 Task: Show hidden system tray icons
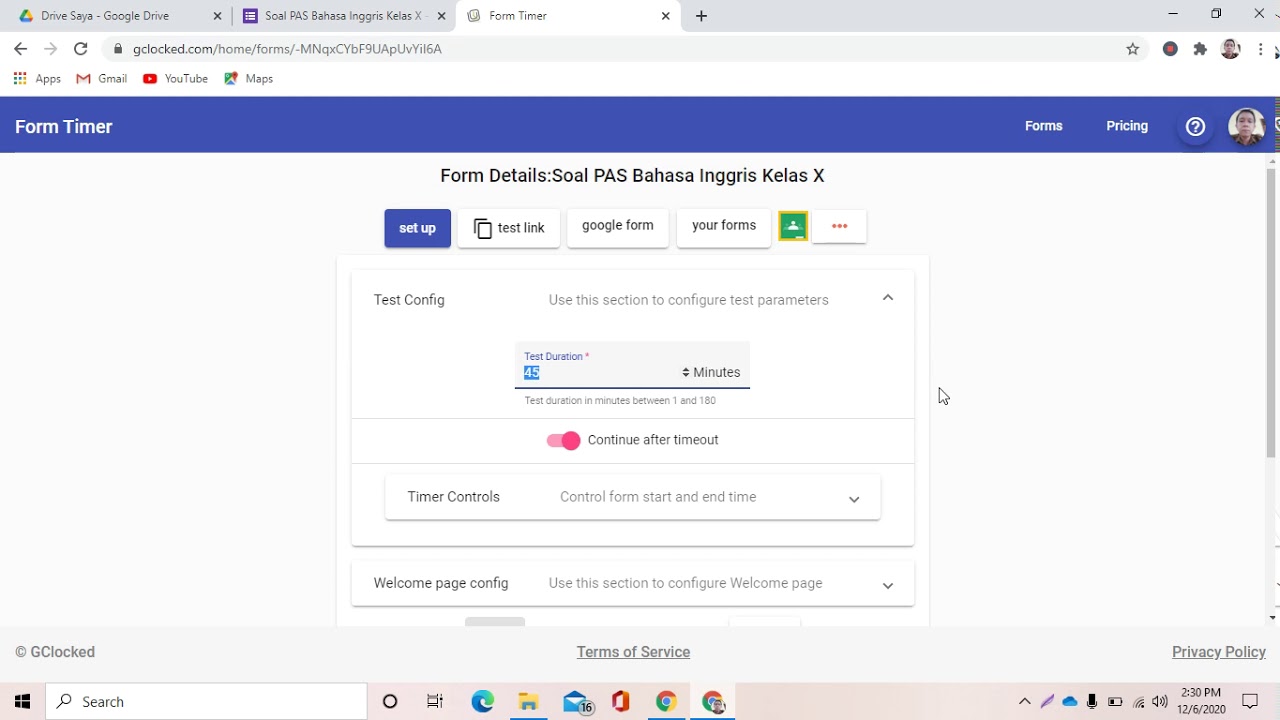(x=1024, y=702)
